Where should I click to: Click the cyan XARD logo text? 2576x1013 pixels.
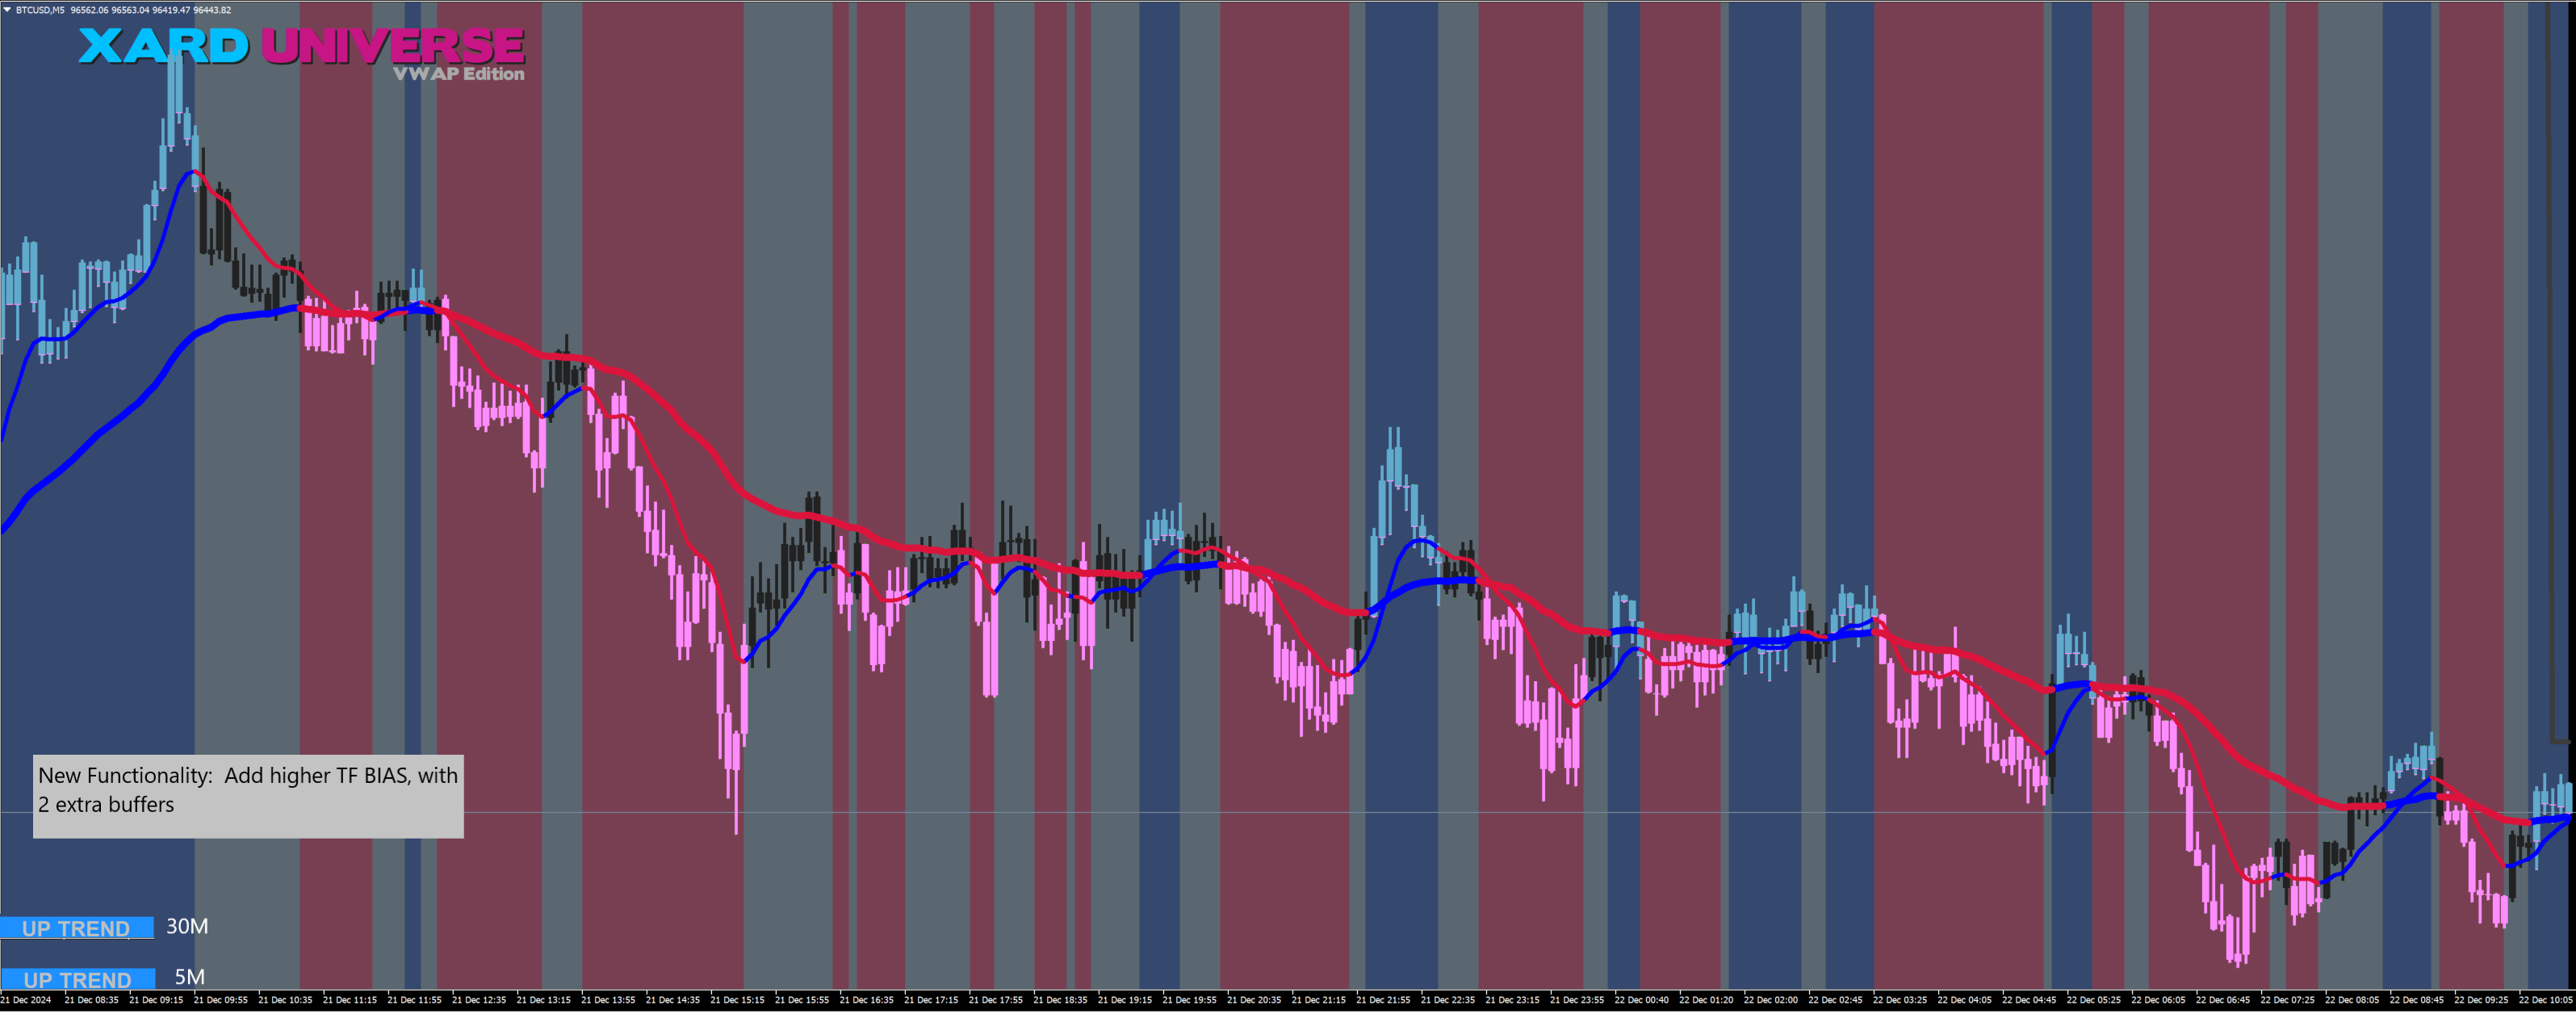pyautogui.click(x=163, y=46)
